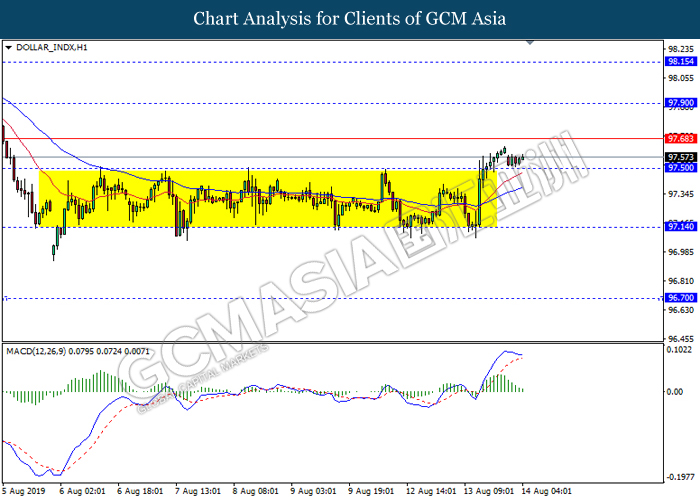Click the 14 Aug 04:01 time label
This screenshot has width=700, height=500.
pyautogui.click(x=549, y=491)
